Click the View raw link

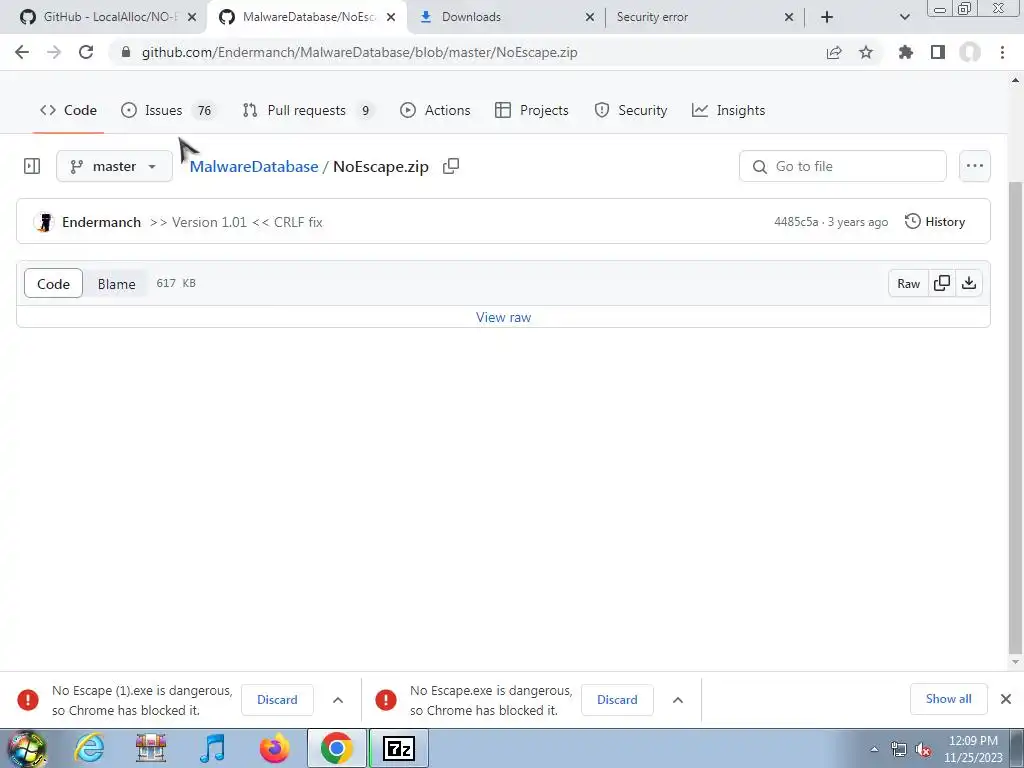coord(504,317)
